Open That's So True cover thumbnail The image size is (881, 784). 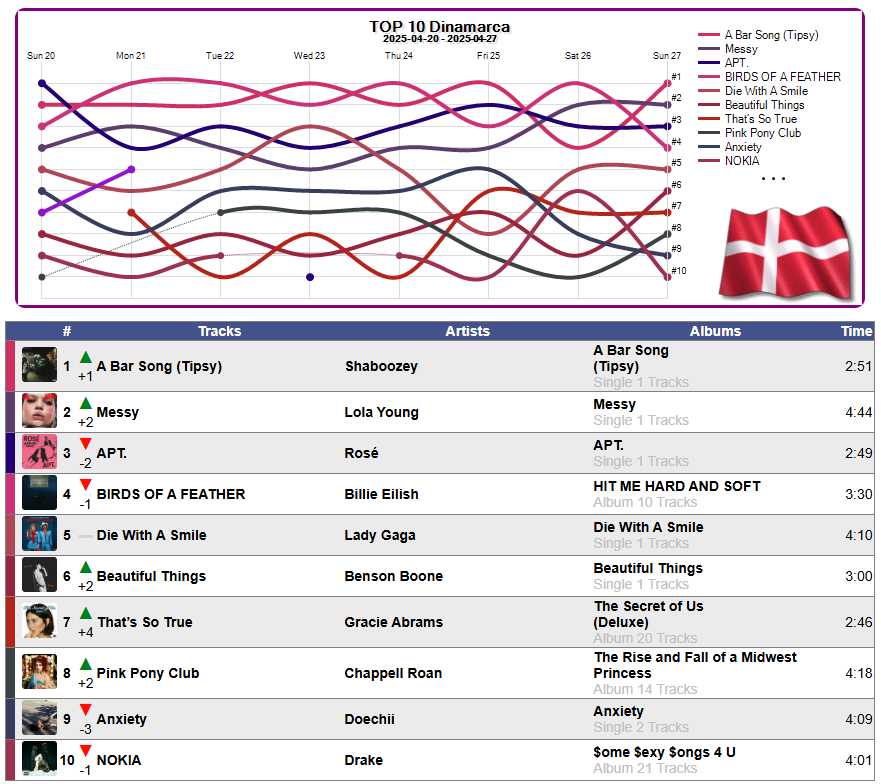pos(39,621)
